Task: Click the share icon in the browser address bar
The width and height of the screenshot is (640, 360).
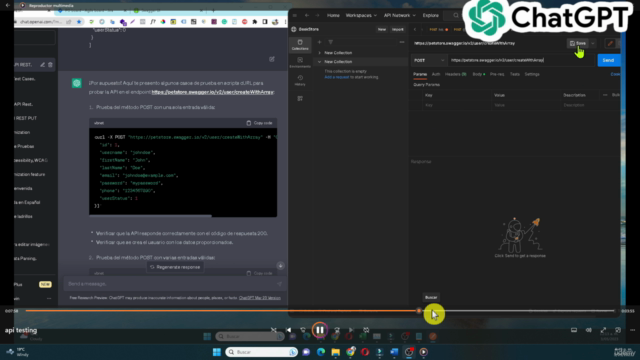Action: point(69,22)
